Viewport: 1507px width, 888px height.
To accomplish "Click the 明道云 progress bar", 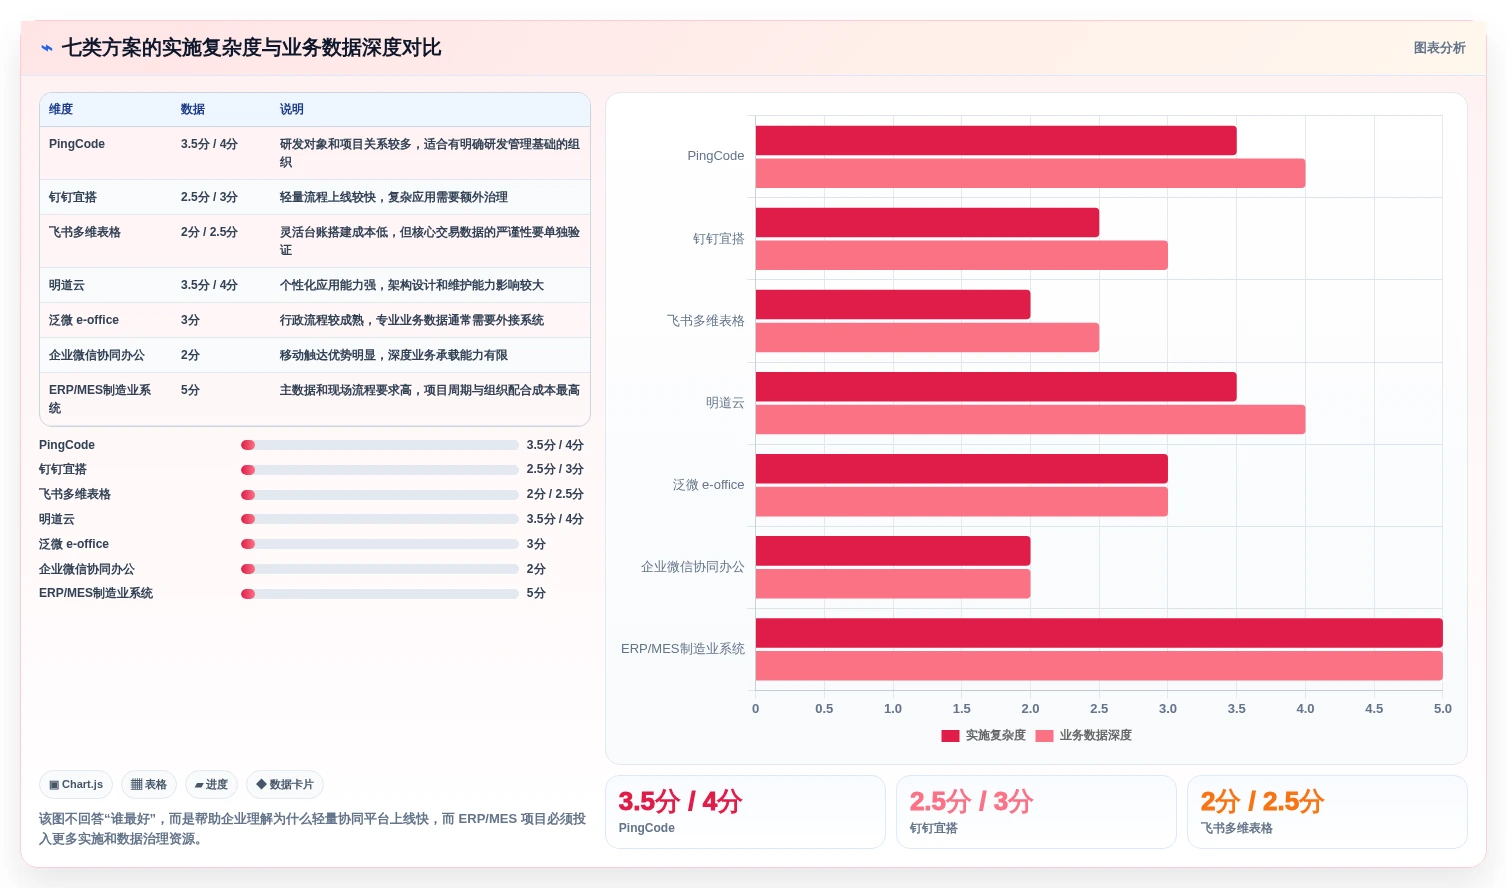I will (x=380, y=519).
